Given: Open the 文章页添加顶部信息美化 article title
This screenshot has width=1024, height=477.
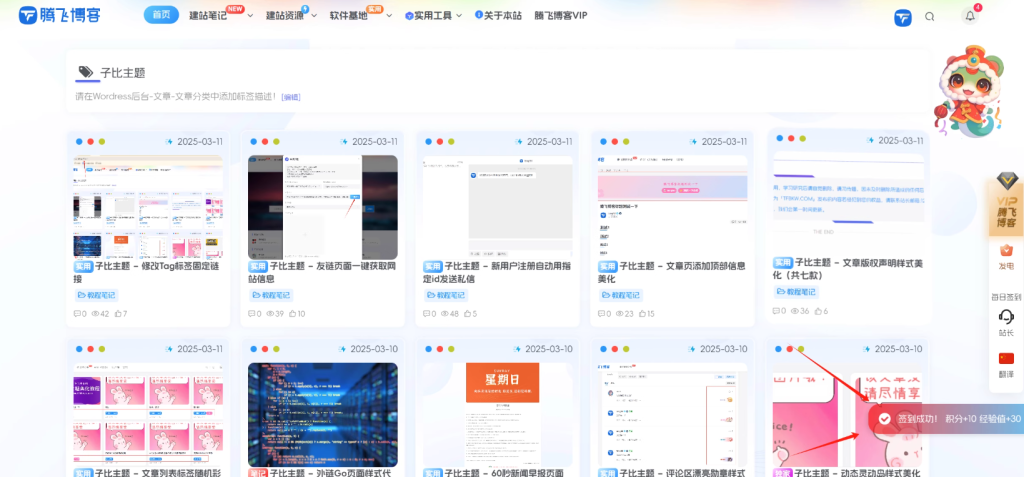Looking at the screenshot, I should click(673, 272).
